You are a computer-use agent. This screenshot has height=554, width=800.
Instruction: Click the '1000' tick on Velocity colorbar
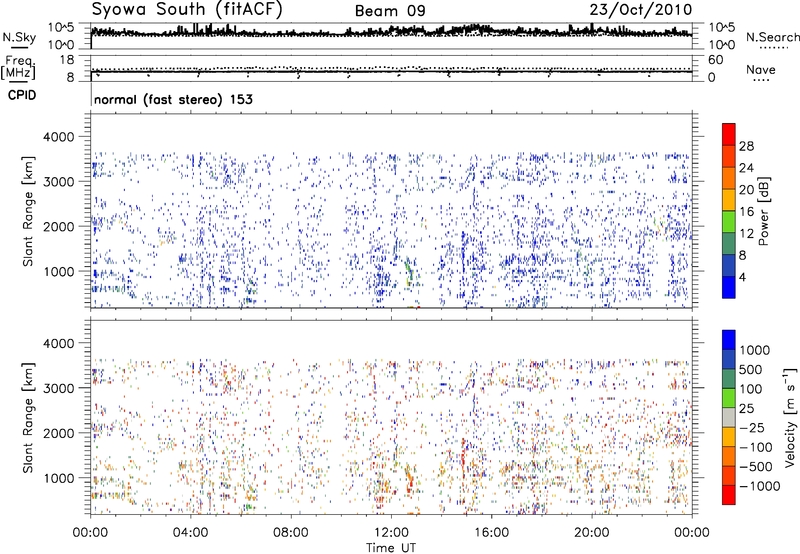[754, 350]
